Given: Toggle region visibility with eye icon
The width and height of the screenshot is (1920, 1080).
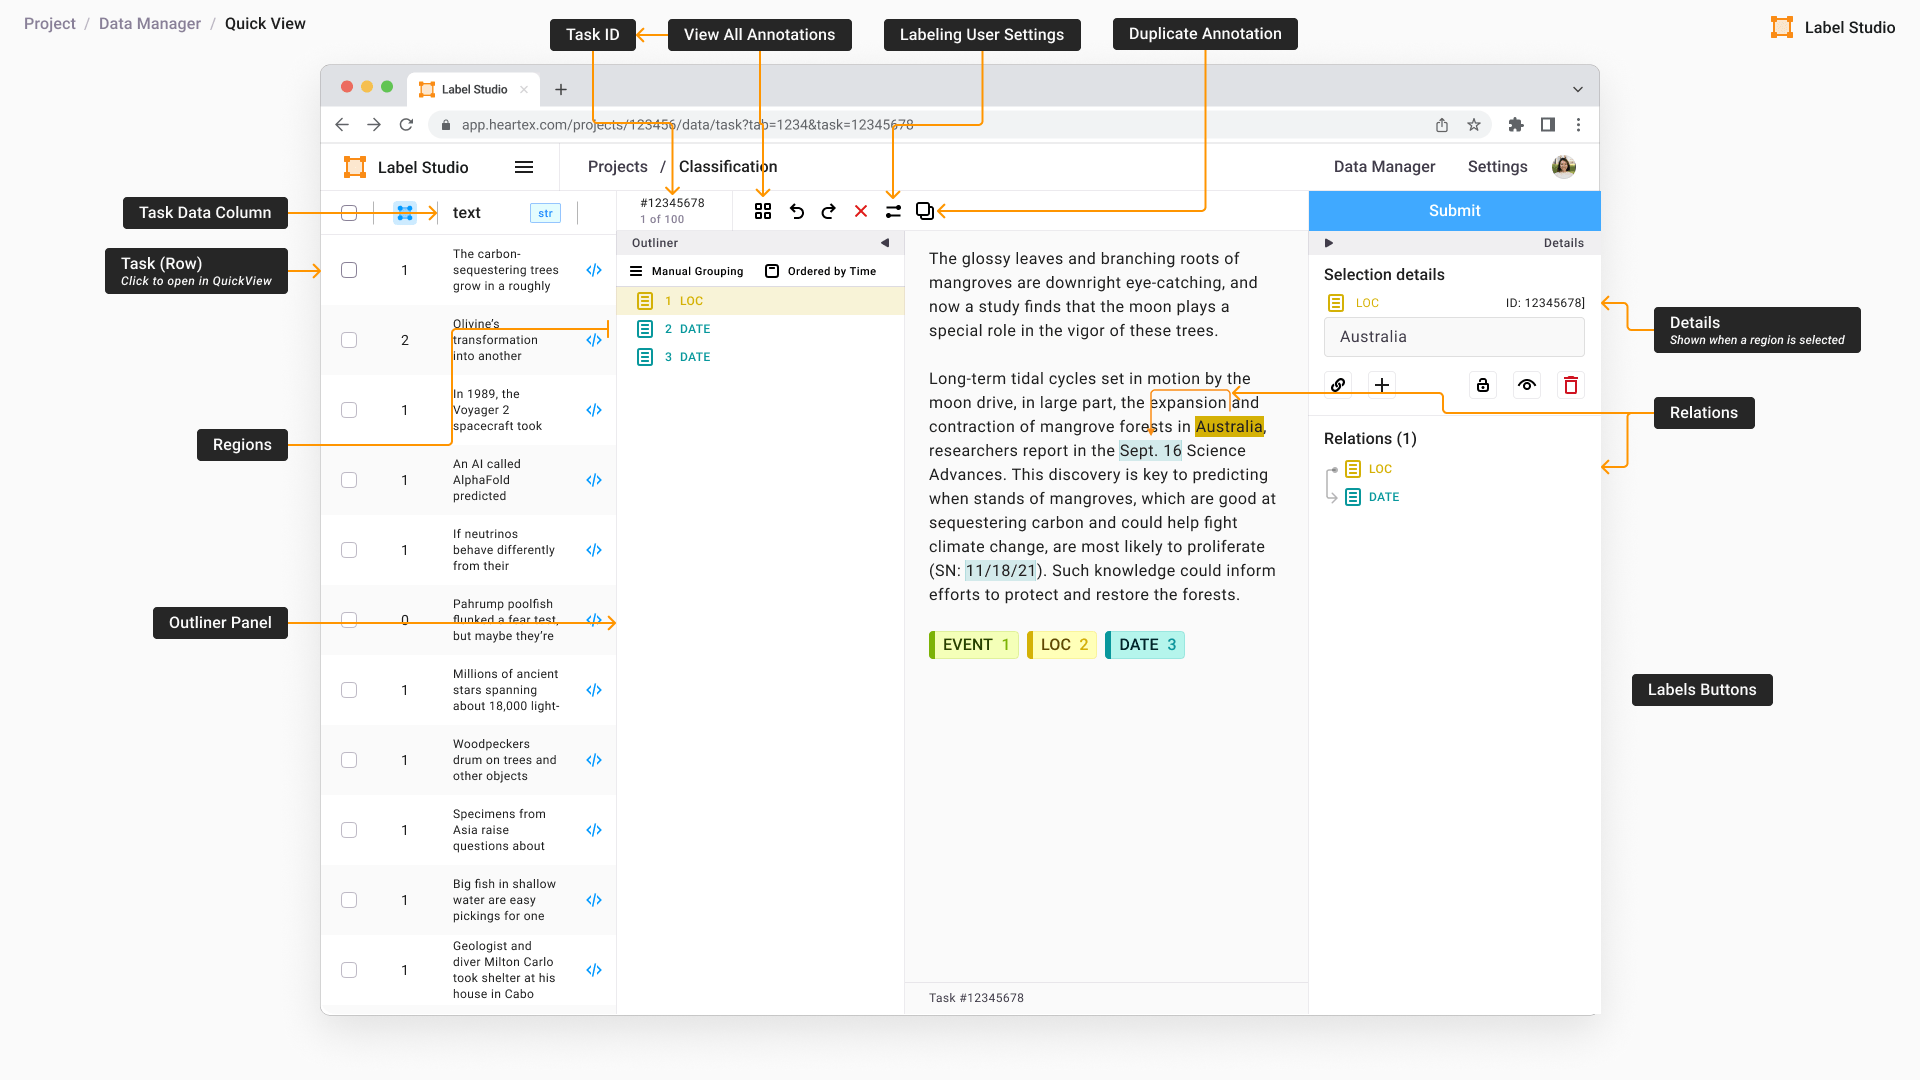Looking at the screenshot, I should [x=1526, y=385].
